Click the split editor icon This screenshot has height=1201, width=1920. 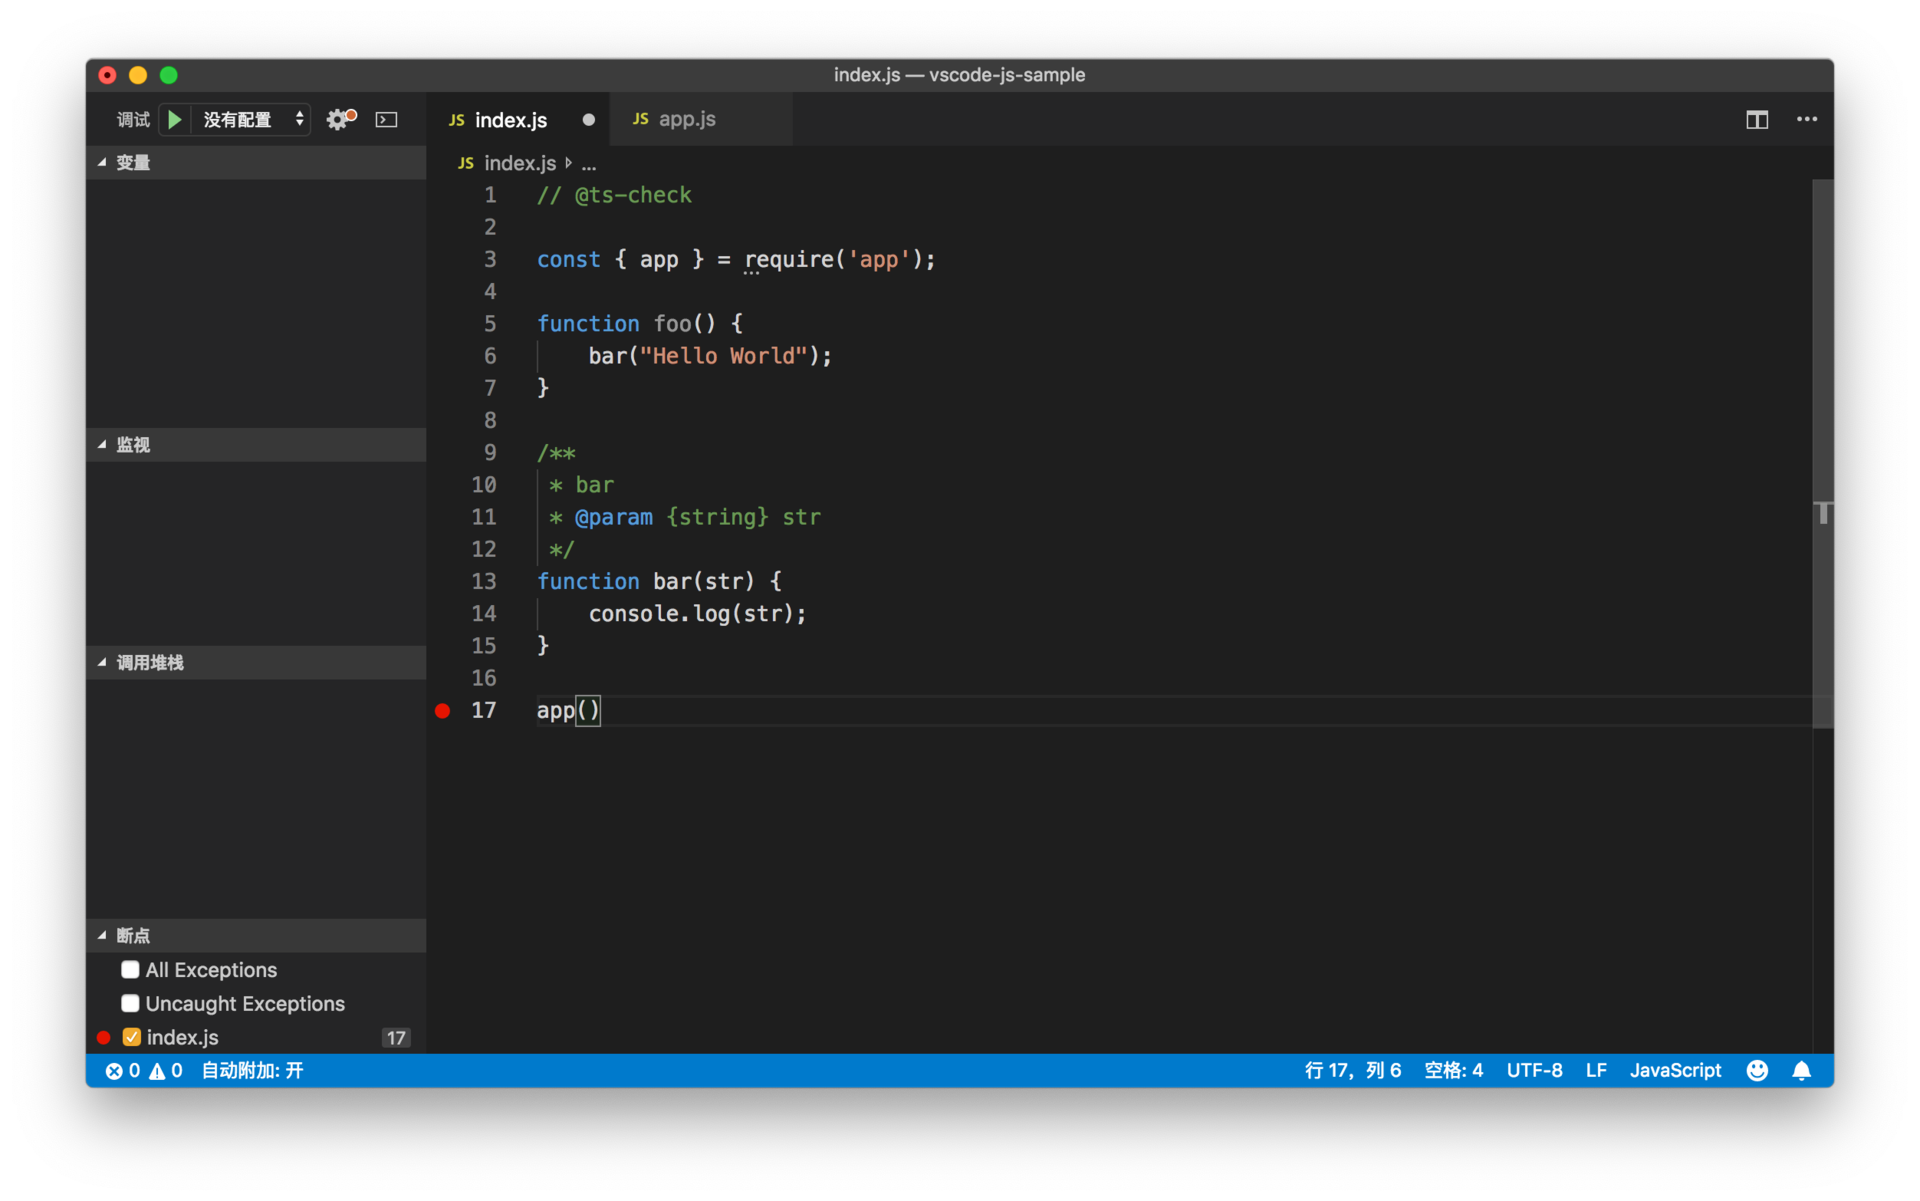pos(1756,120)
